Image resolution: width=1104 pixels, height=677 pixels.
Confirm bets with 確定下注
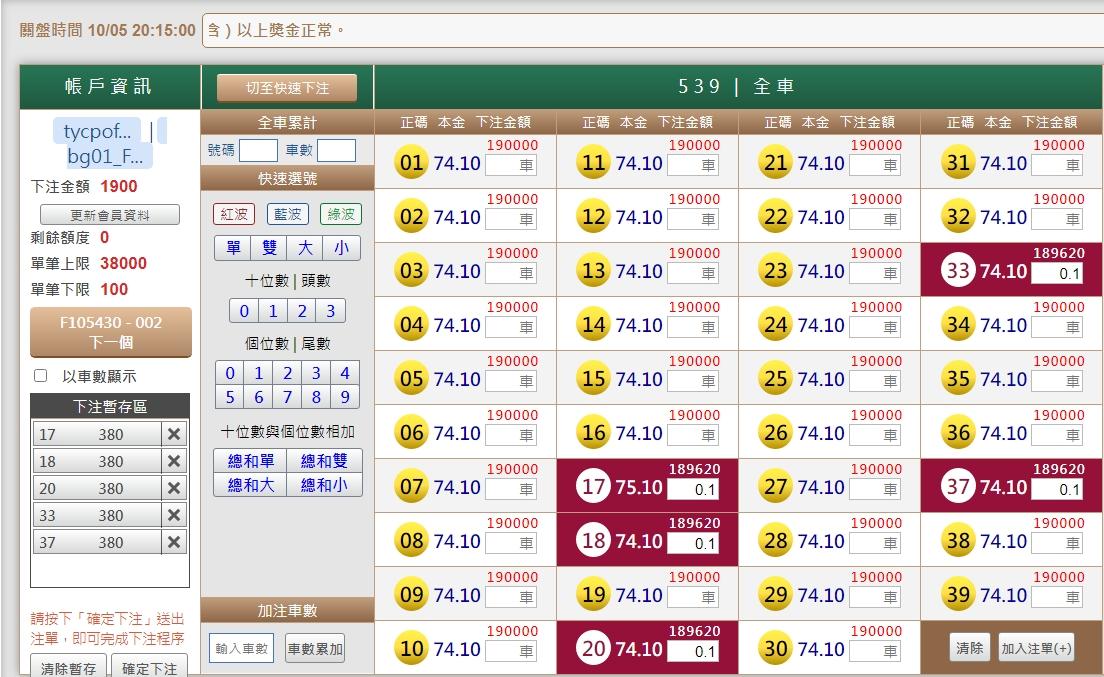pyautogui.click(x=149, y=666)
